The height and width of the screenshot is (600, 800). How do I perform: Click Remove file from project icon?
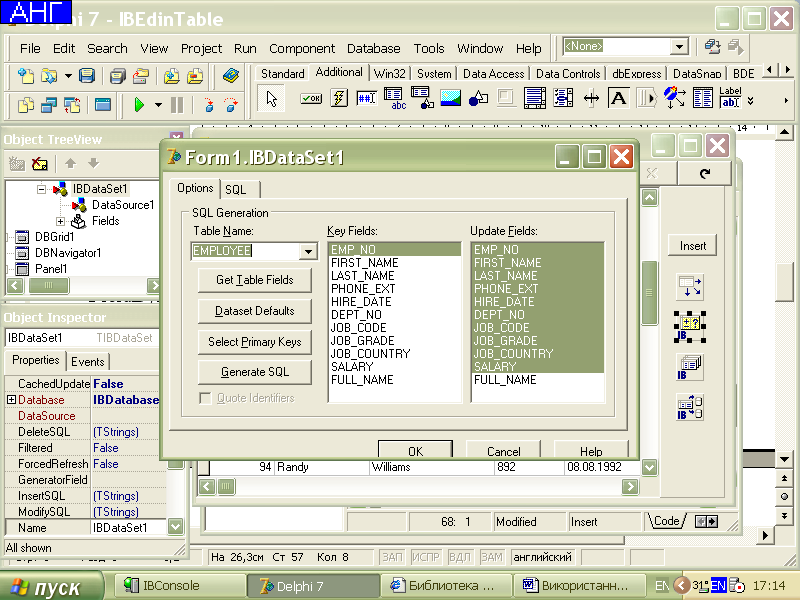194,76
